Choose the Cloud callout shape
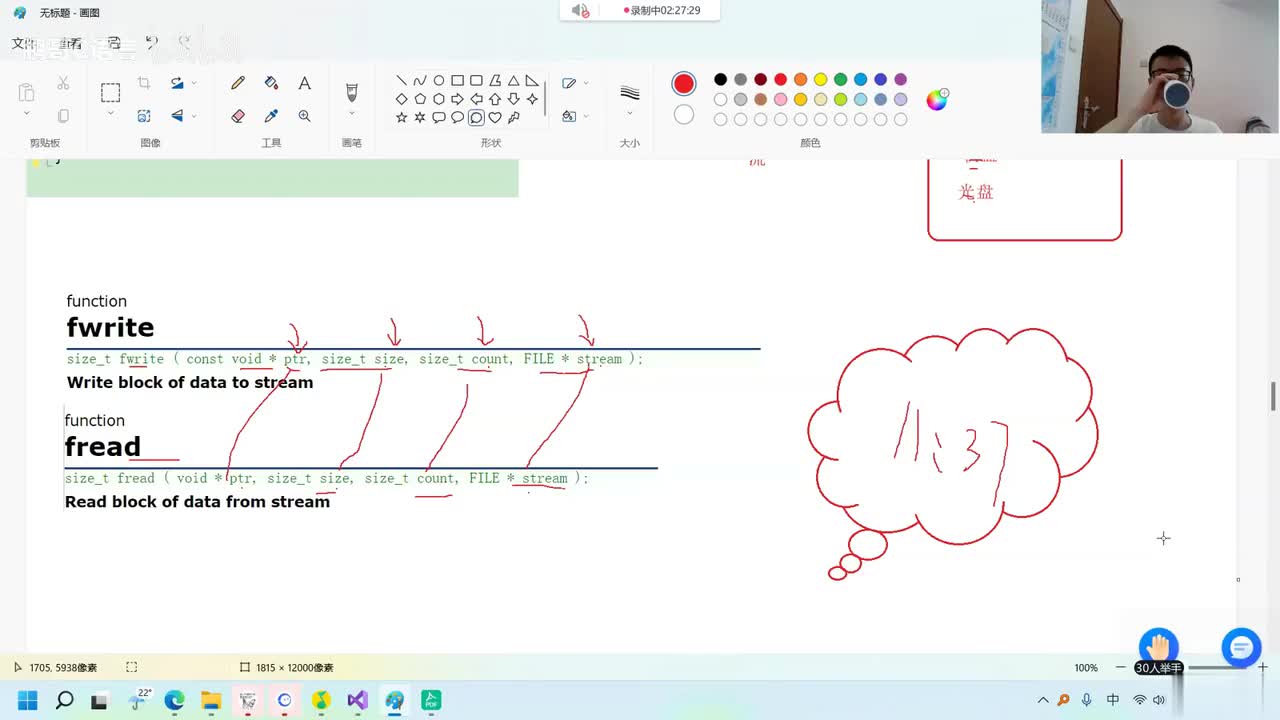Image resolution: width=1280 pixels, height=720 pixels. pos(476,118)
